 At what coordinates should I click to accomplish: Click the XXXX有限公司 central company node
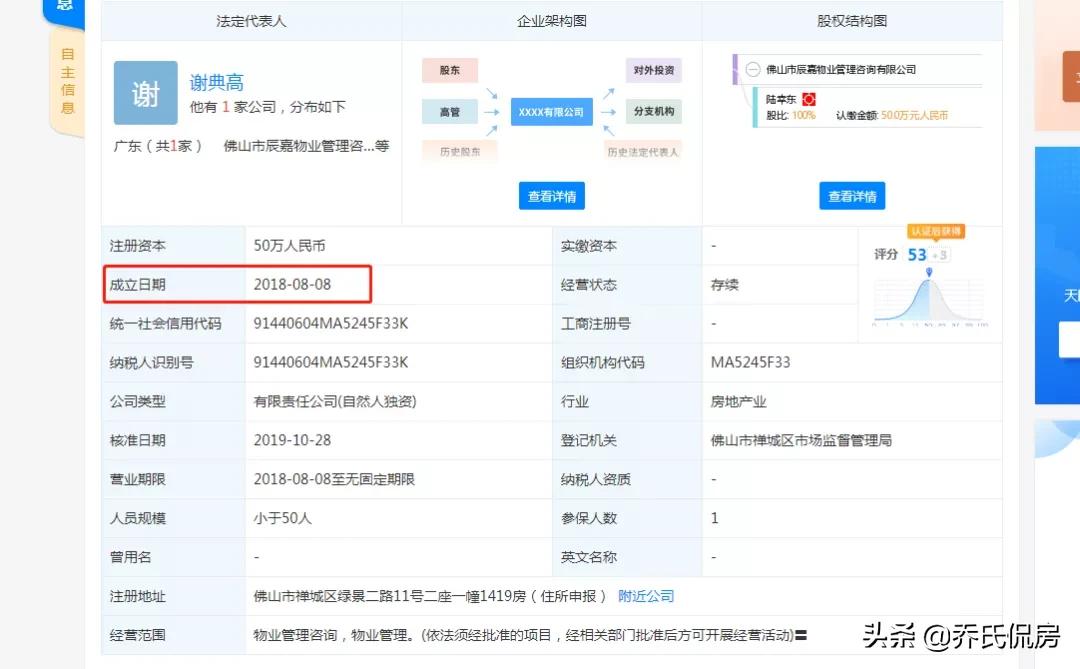[x=551, y=112]
